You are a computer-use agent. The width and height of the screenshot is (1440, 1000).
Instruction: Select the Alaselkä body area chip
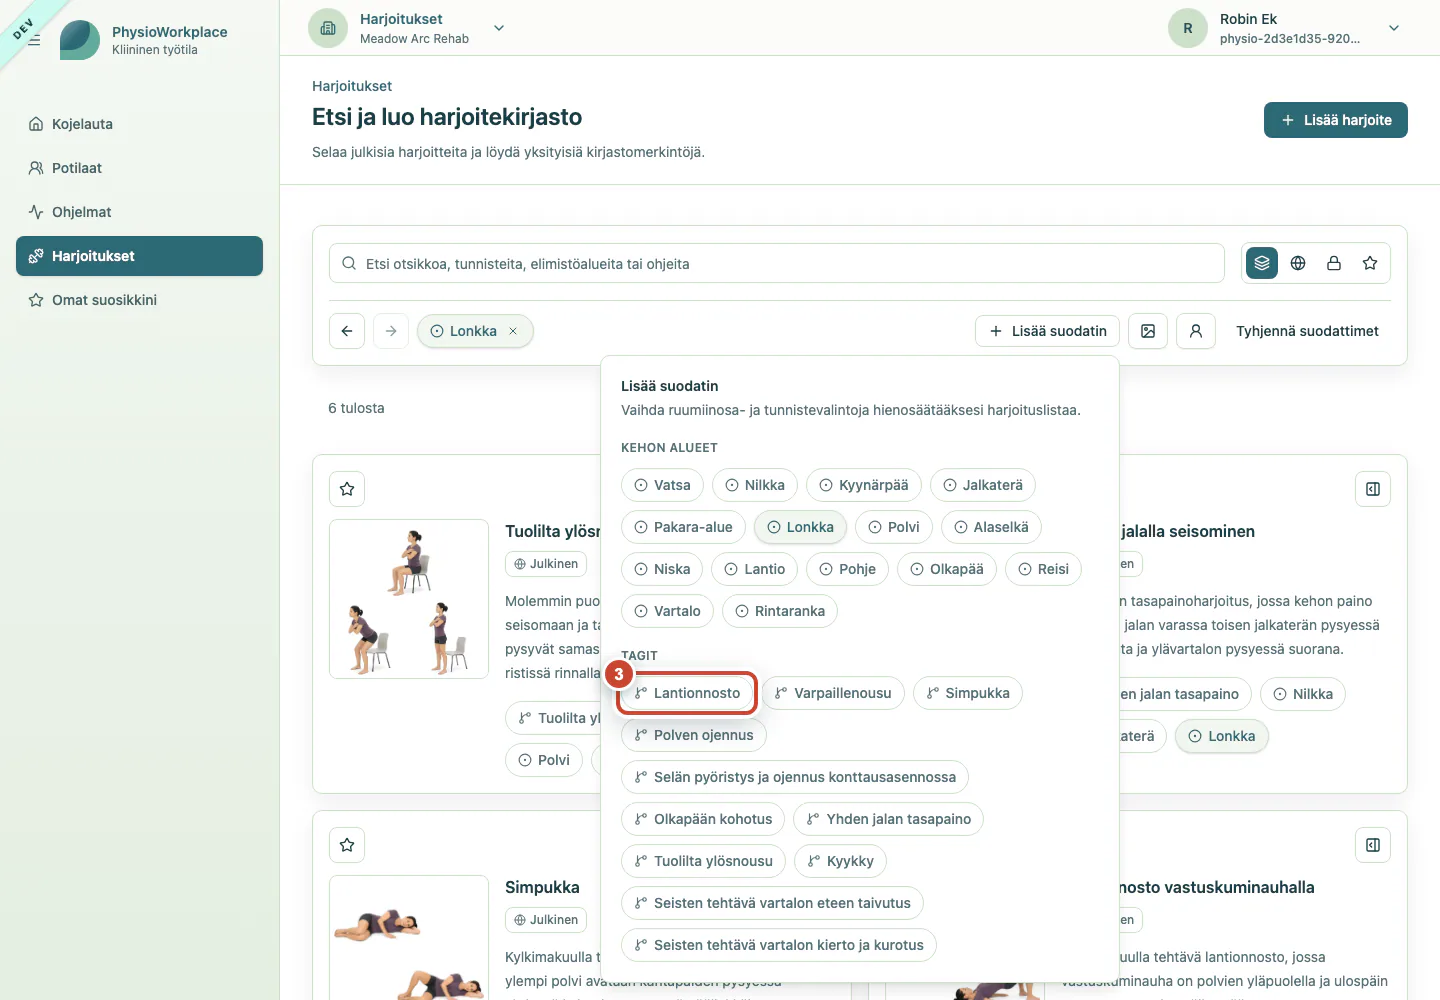tap(991, 527)
